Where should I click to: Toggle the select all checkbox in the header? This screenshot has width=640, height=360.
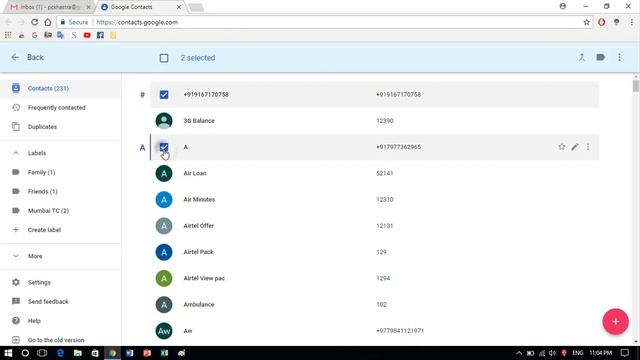(x=164, y=58)
